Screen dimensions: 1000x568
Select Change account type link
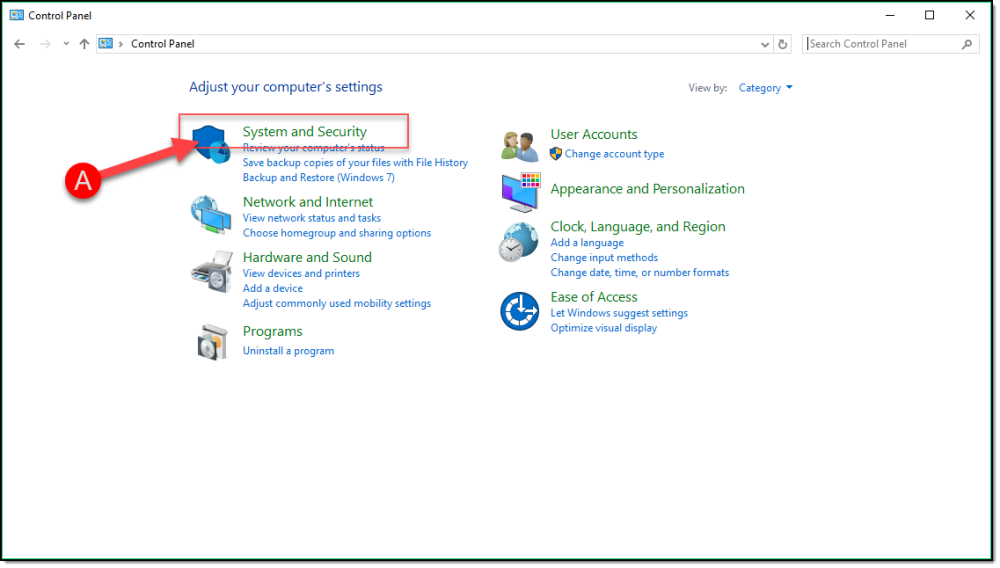click(x=614, y=154)
